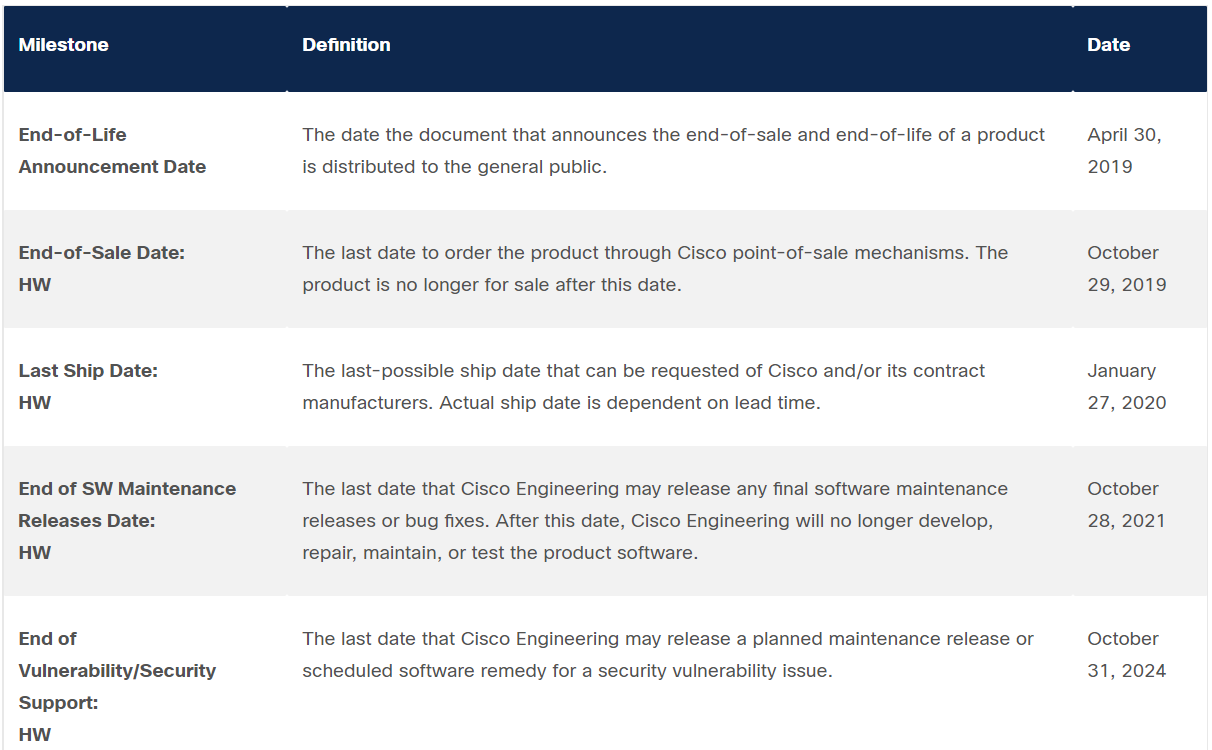Select the Last Ship Date: HW milestone
The image size is (1212, 750).
tap(88, 387)
